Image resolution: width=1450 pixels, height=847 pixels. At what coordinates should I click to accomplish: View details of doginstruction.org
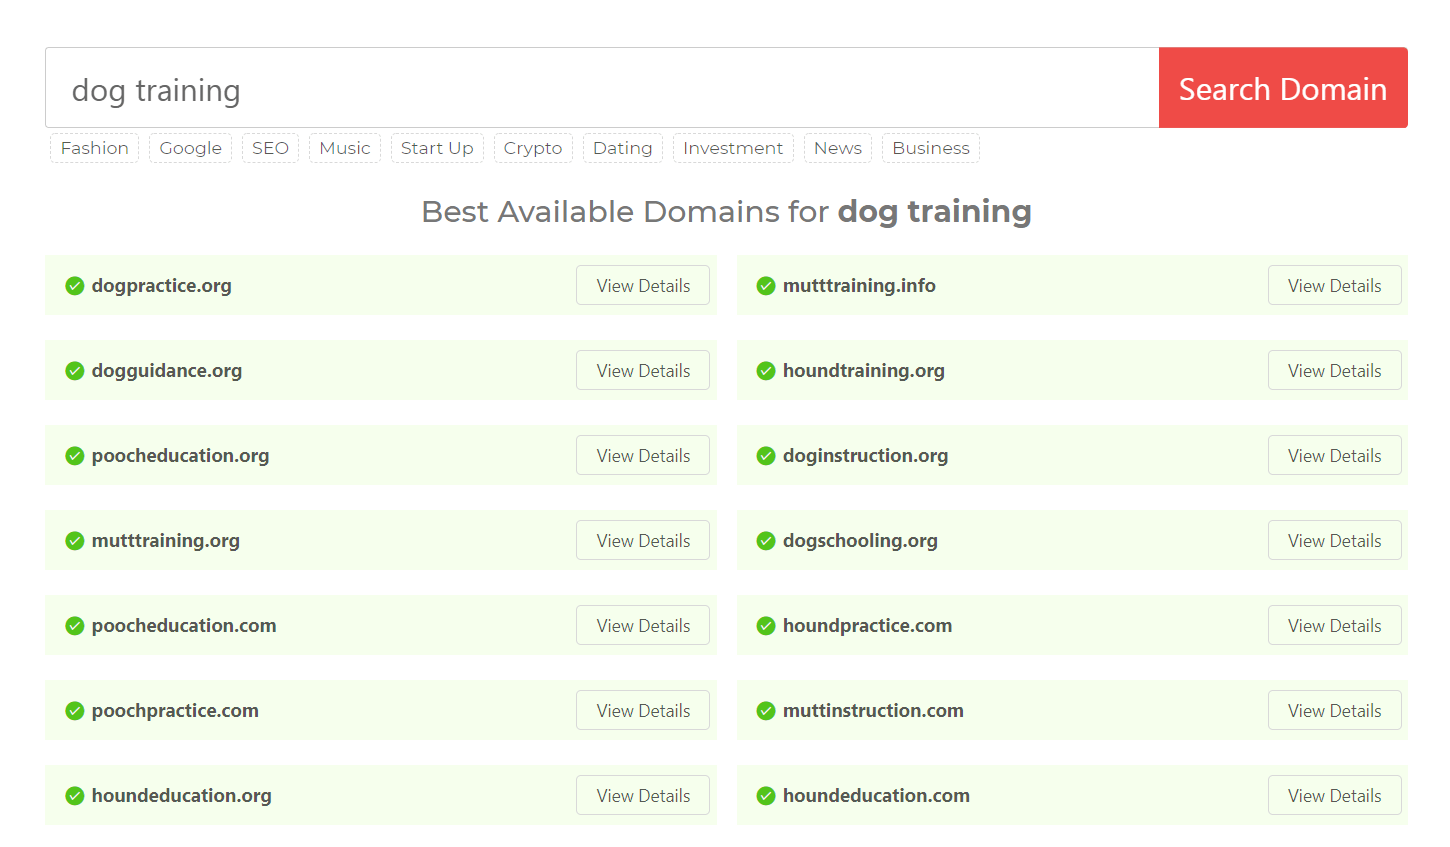(1334, 455)
